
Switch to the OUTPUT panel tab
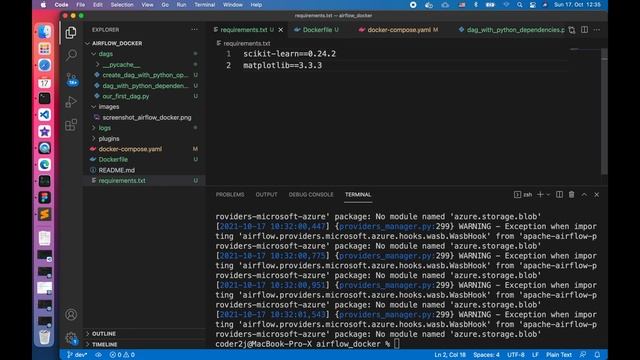click(266, 195)
